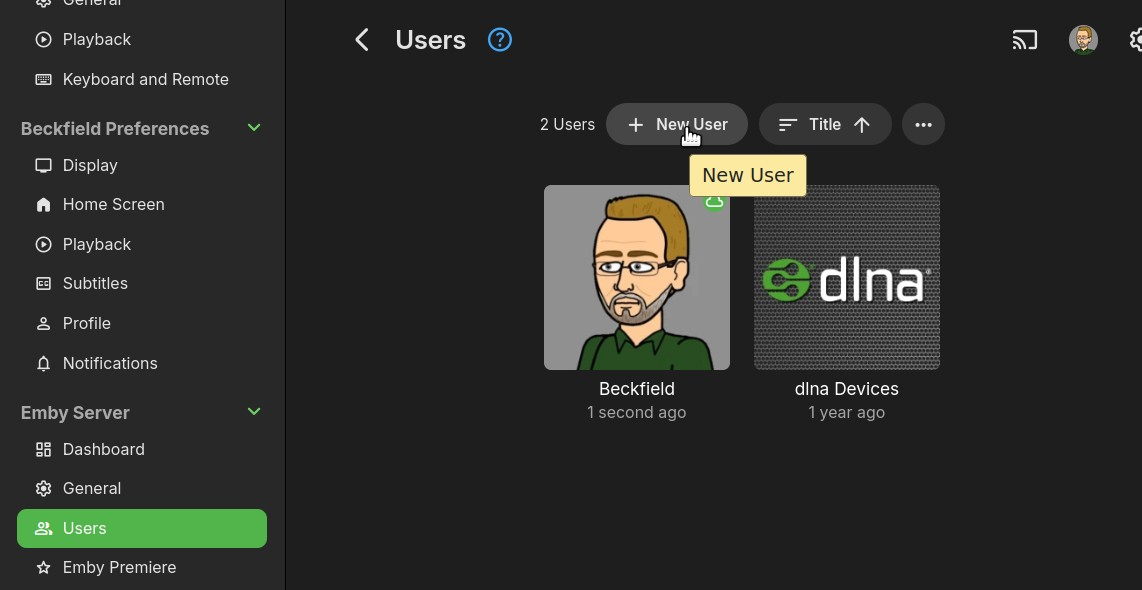The height and width of the screenshot is (590, 1142).
Task: Open Notifications preferences
Action: [x=142, y=363]
